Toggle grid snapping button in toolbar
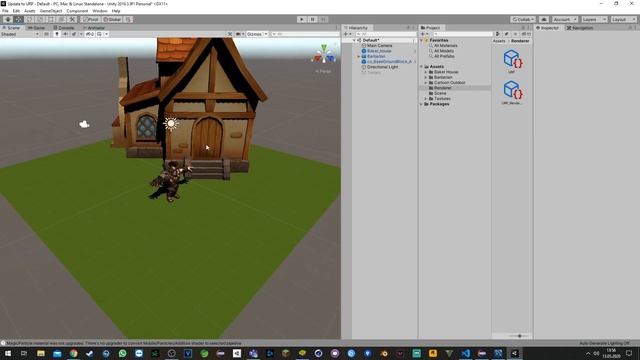The height and width of the screenshot is (360, 640). pos(128,19)
